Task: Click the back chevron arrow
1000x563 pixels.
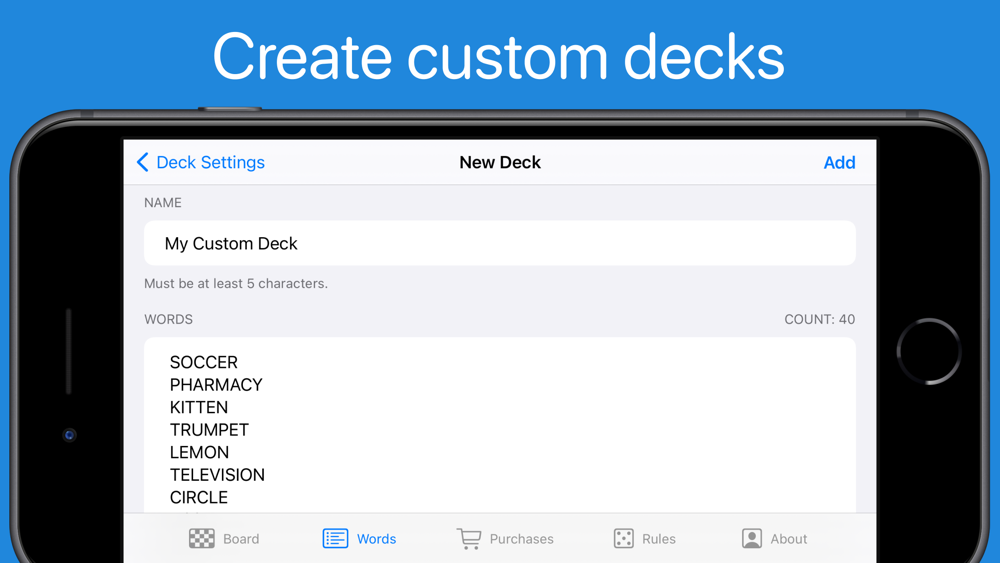Action: (x=143, y=162)
